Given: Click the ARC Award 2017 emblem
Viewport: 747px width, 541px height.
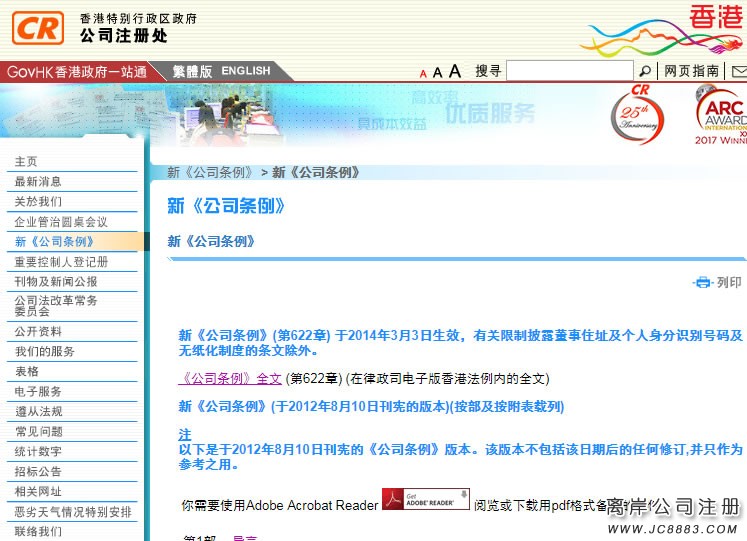Looking at the screenshot, I should pyautogui.click(x=721, y=115).
